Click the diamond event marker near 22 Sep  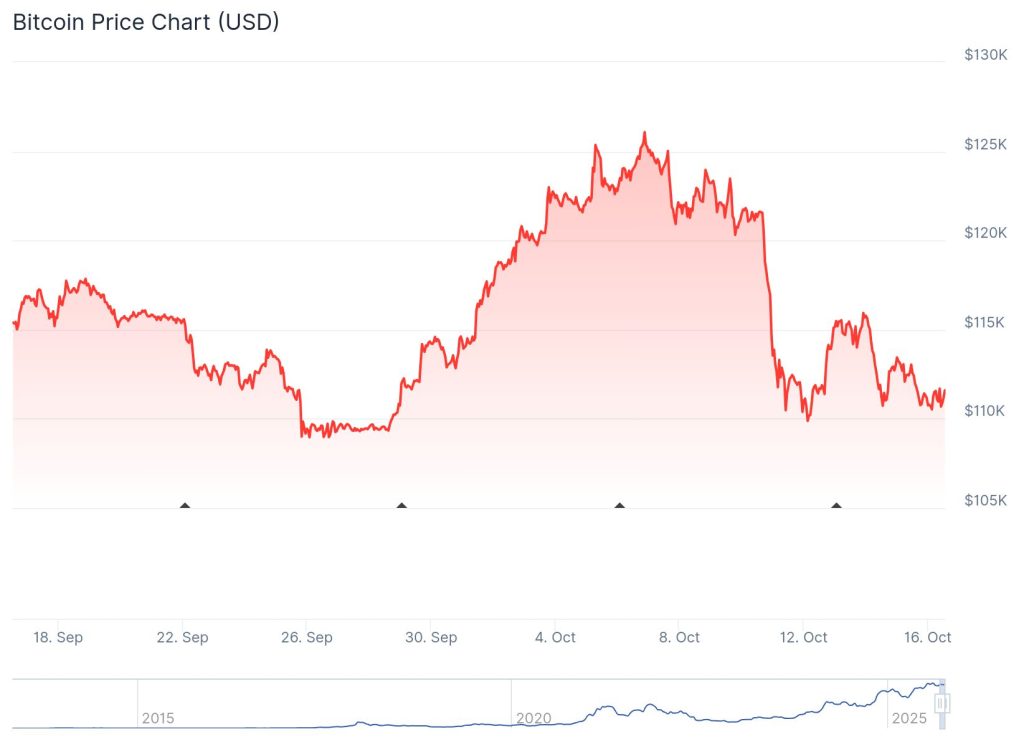[x=184, y=506]
